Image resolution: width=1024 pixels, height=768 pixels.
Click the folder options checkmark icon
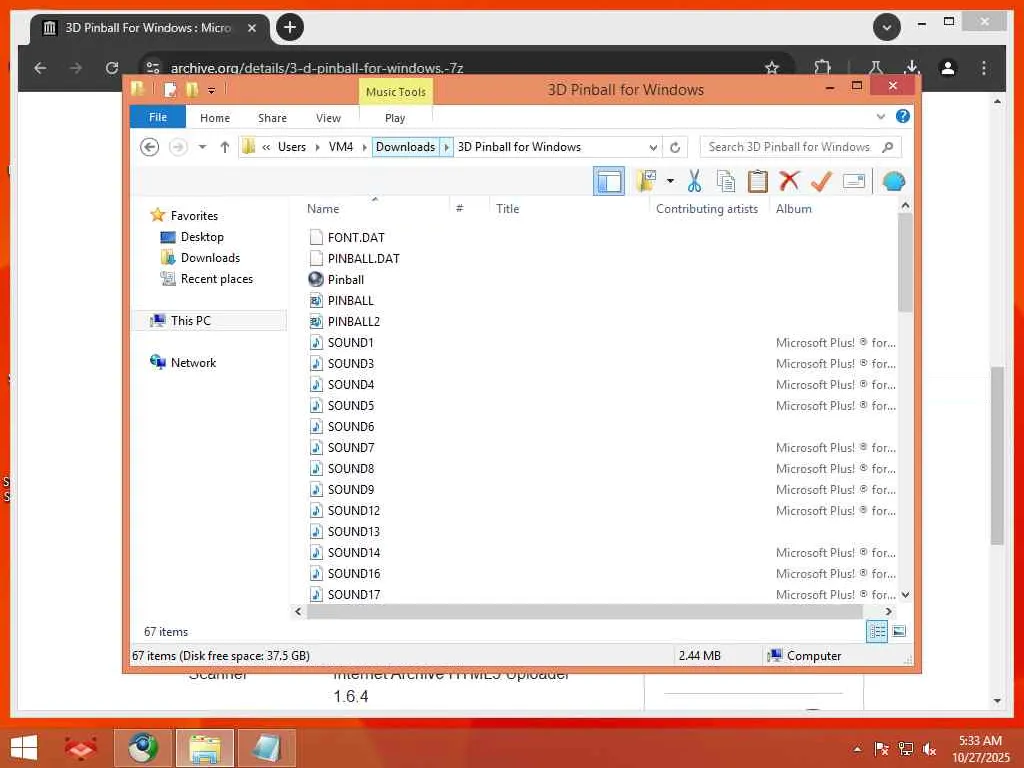[646, 181]
